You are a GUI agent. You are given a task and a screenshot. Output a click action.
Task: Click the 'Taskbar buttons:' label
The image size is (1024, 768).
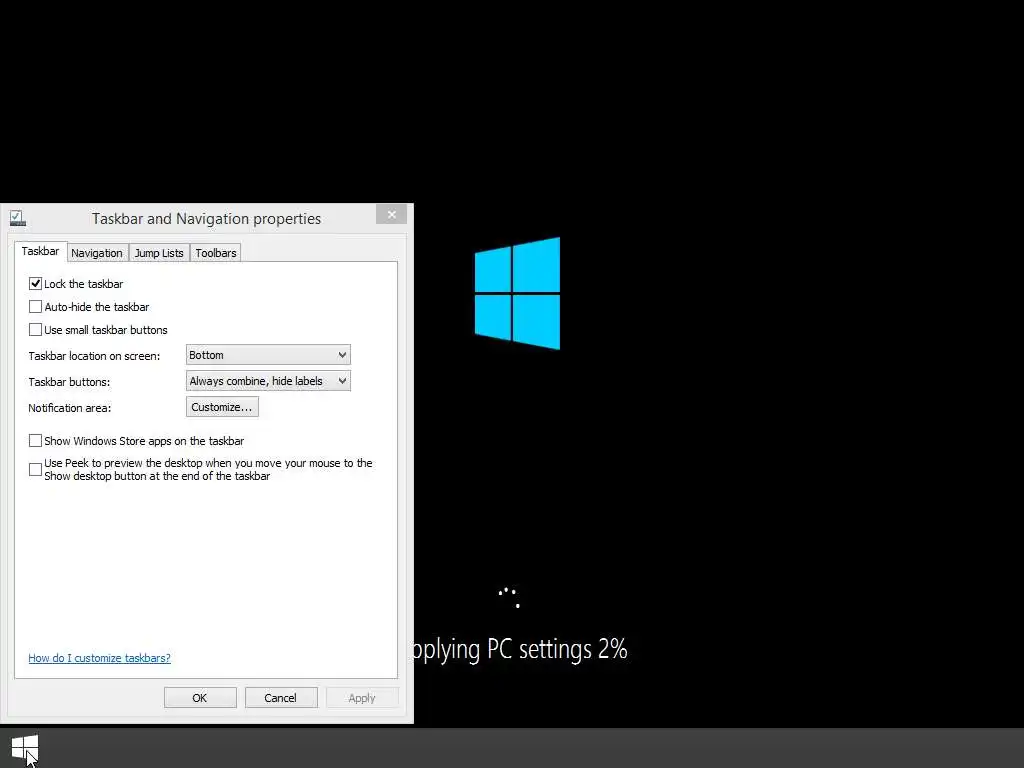(x=69, y=382)
